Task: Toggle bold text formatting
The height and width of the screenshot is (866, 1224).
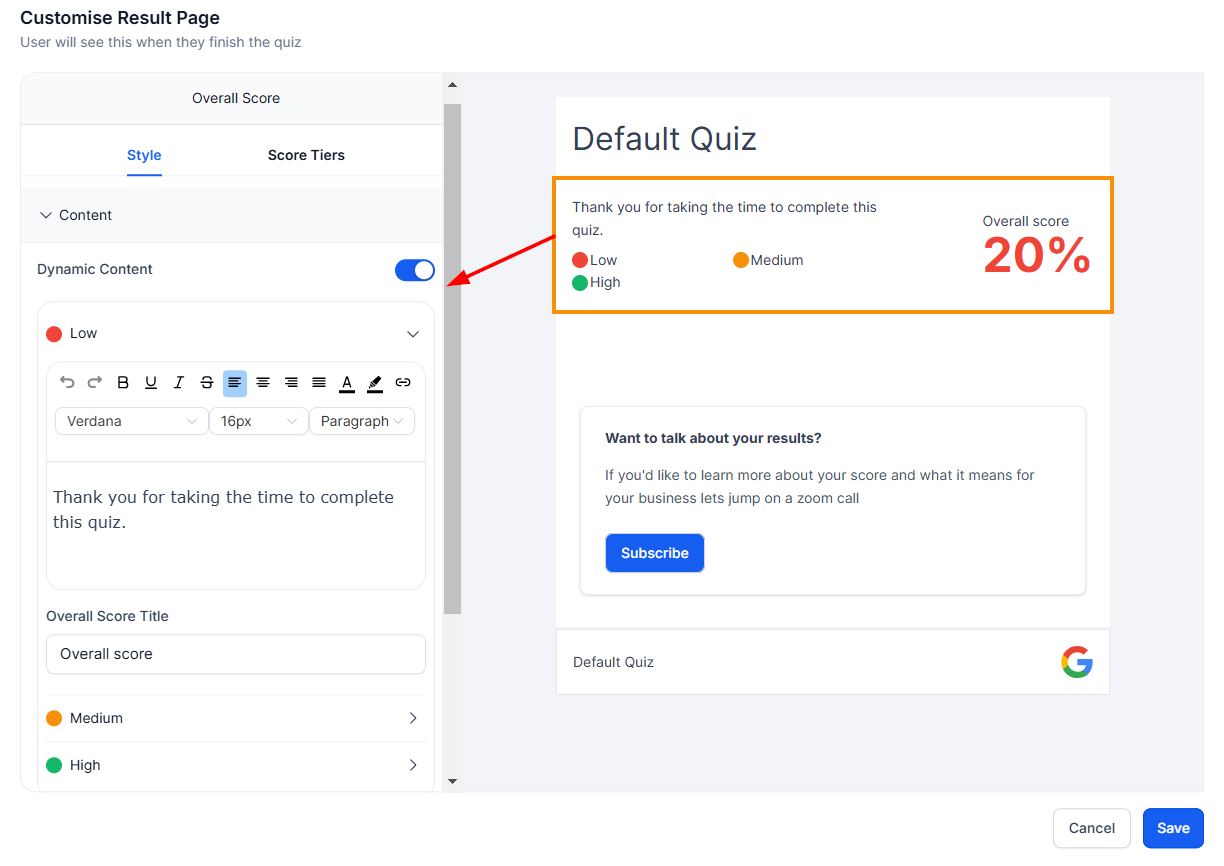Action: [x=123, y=382]
